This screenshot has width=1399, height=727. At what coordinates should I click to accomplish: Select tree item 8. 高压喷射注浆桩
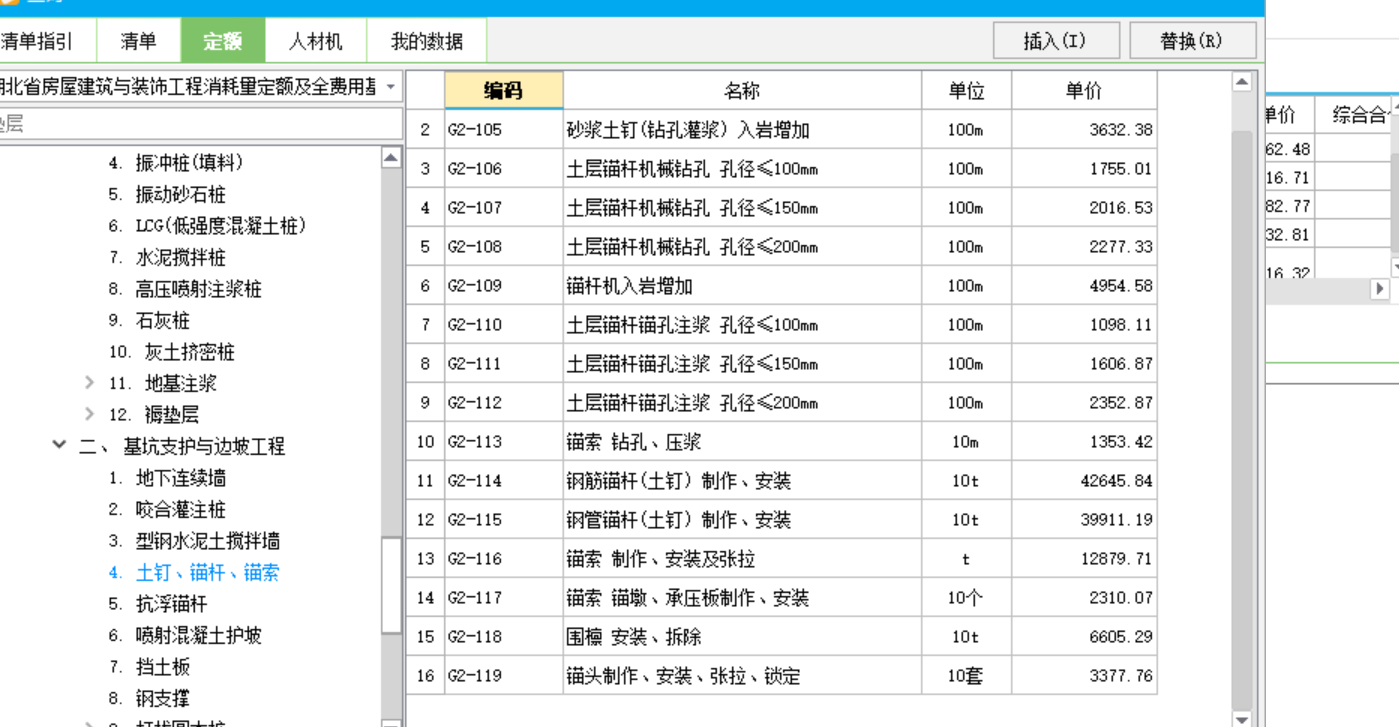(185, 289)
